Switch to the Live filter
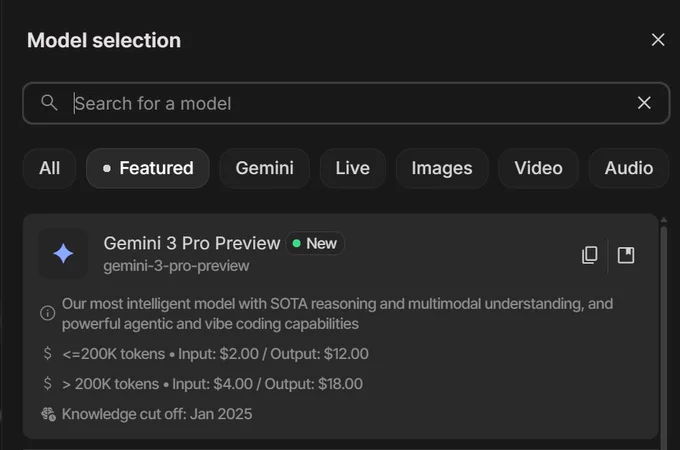 coord(353,168)
